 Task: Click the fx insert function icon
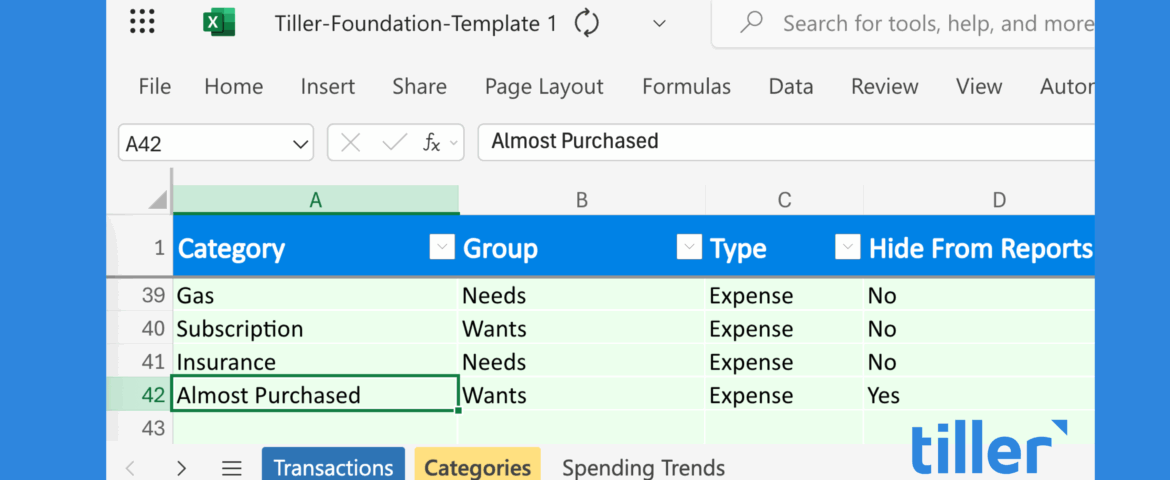coord(431,143)
